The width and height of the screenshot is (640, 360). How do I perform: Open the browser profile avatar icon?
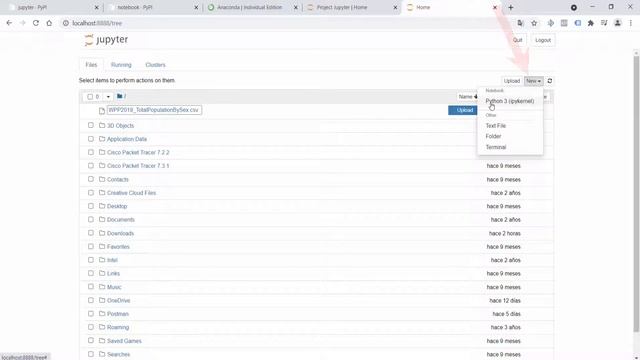coord(618,23)
